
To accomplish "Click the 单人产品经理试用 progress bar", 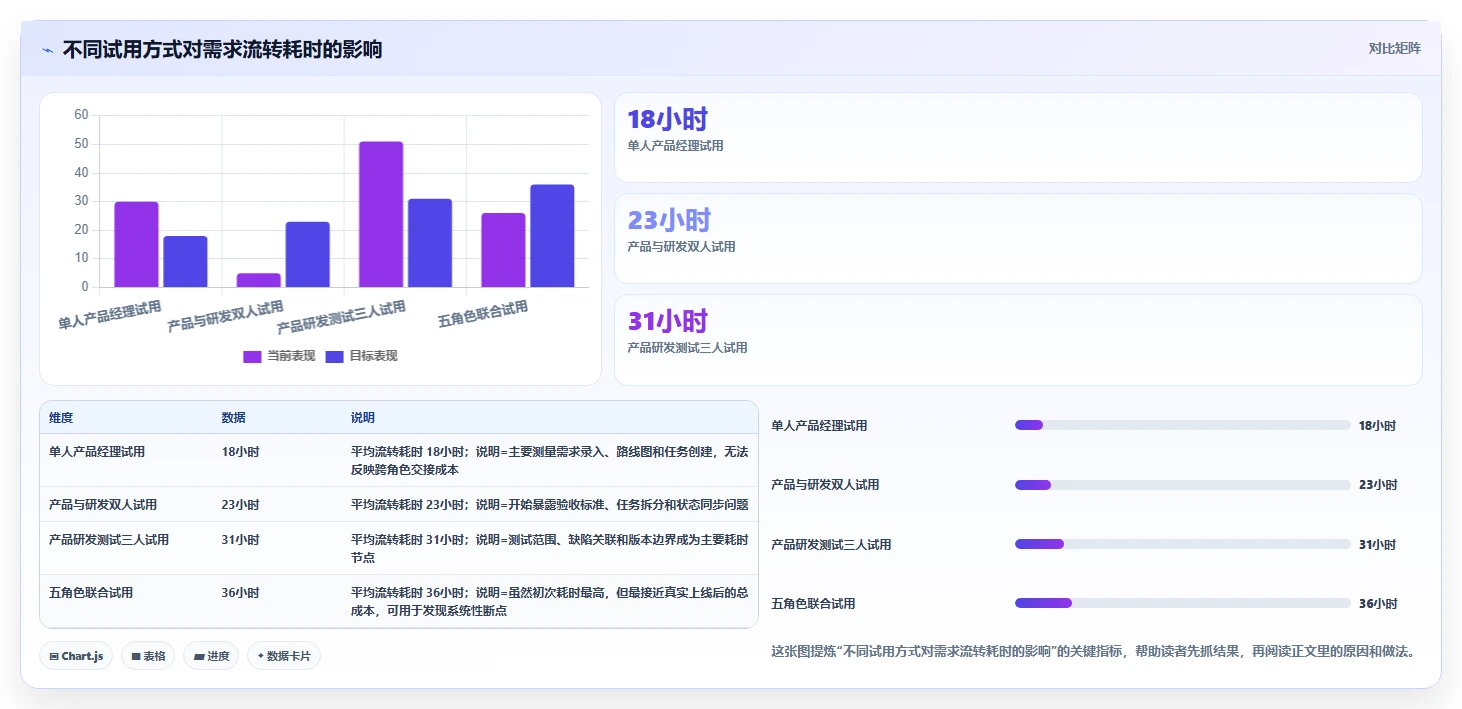I will point(1182,425).
